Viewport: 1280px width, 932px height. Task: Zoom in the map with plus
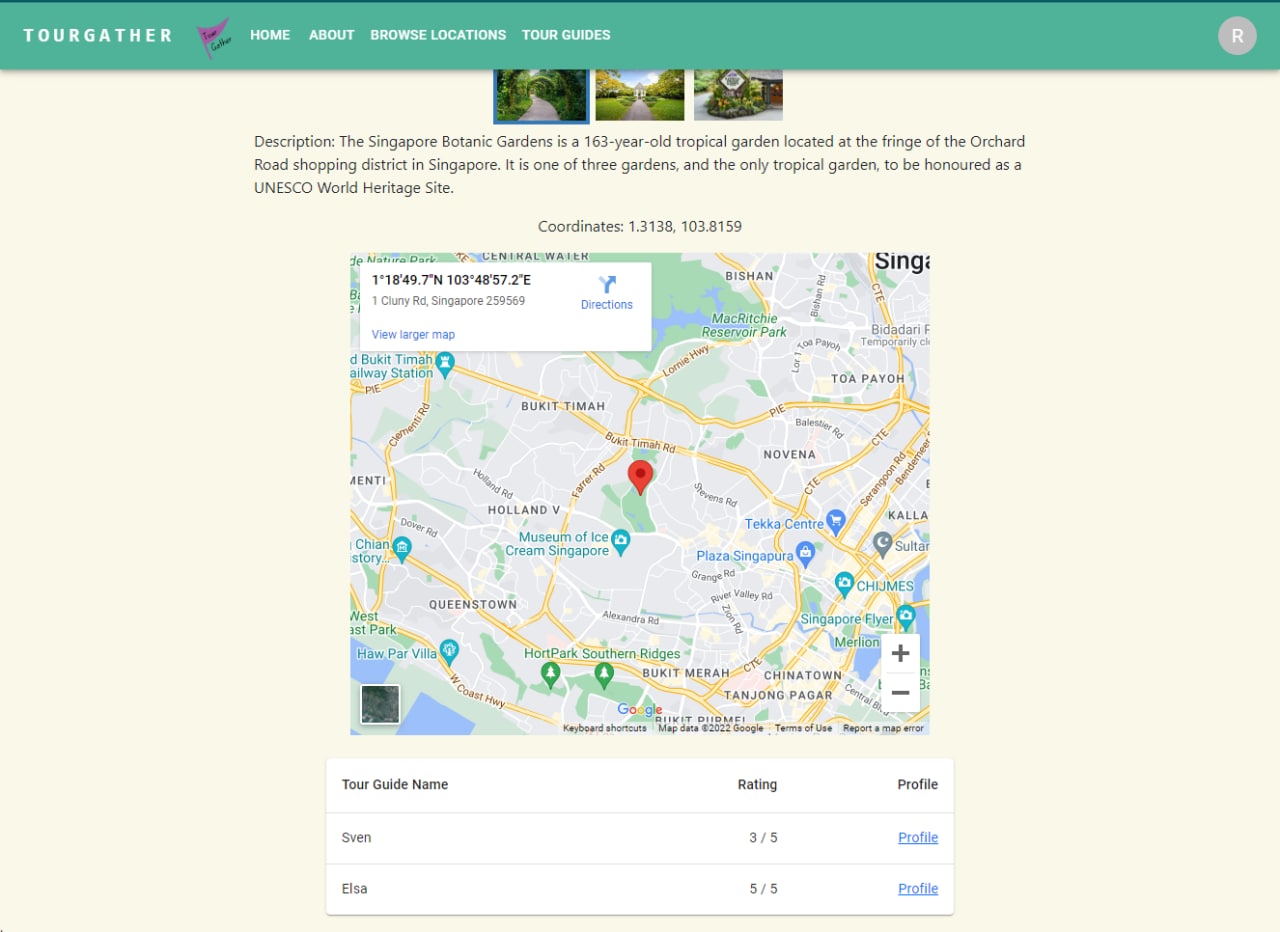900,653
